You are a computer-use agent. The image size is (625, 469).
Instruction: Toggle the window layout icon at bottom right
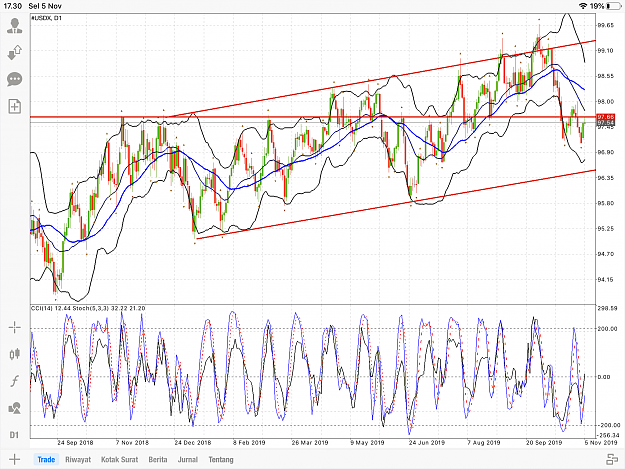[x=612, y=459]
